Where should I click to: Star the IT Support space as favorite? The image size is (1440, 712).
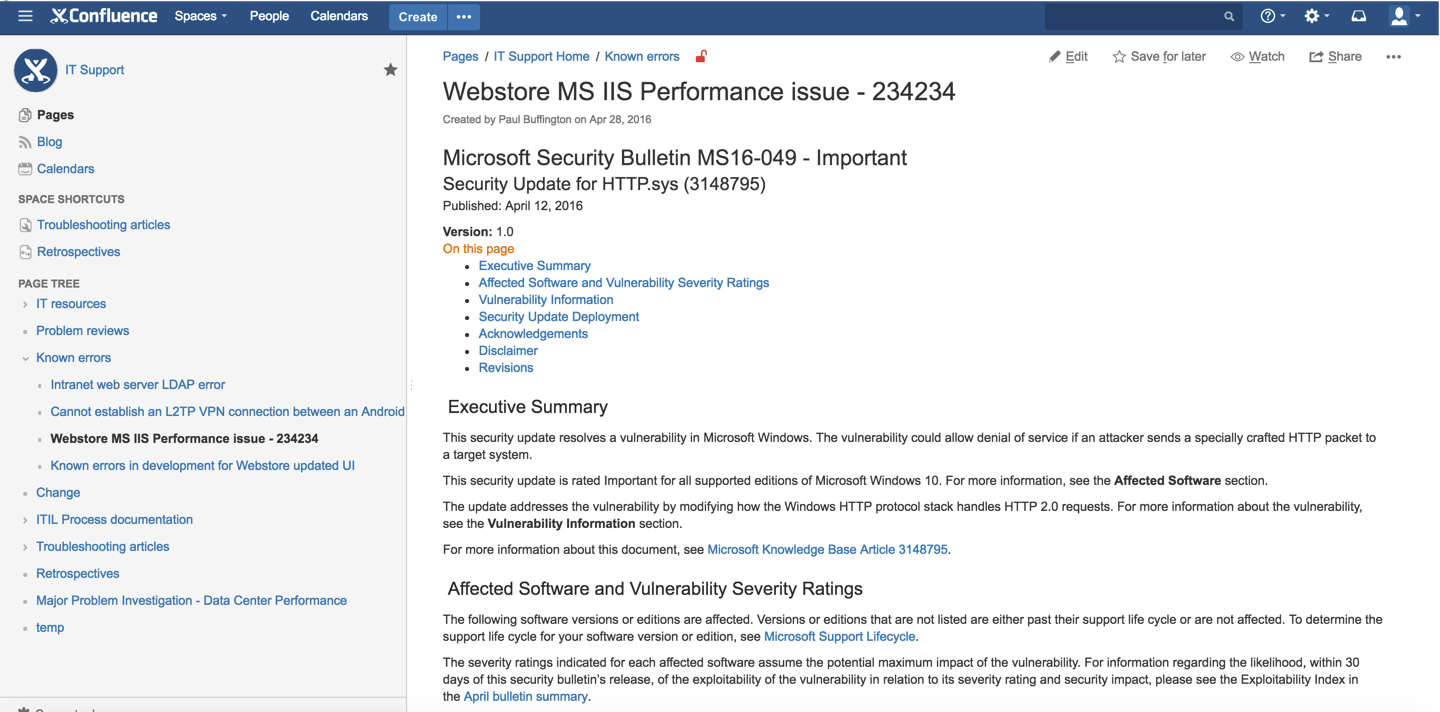point(390,70)
